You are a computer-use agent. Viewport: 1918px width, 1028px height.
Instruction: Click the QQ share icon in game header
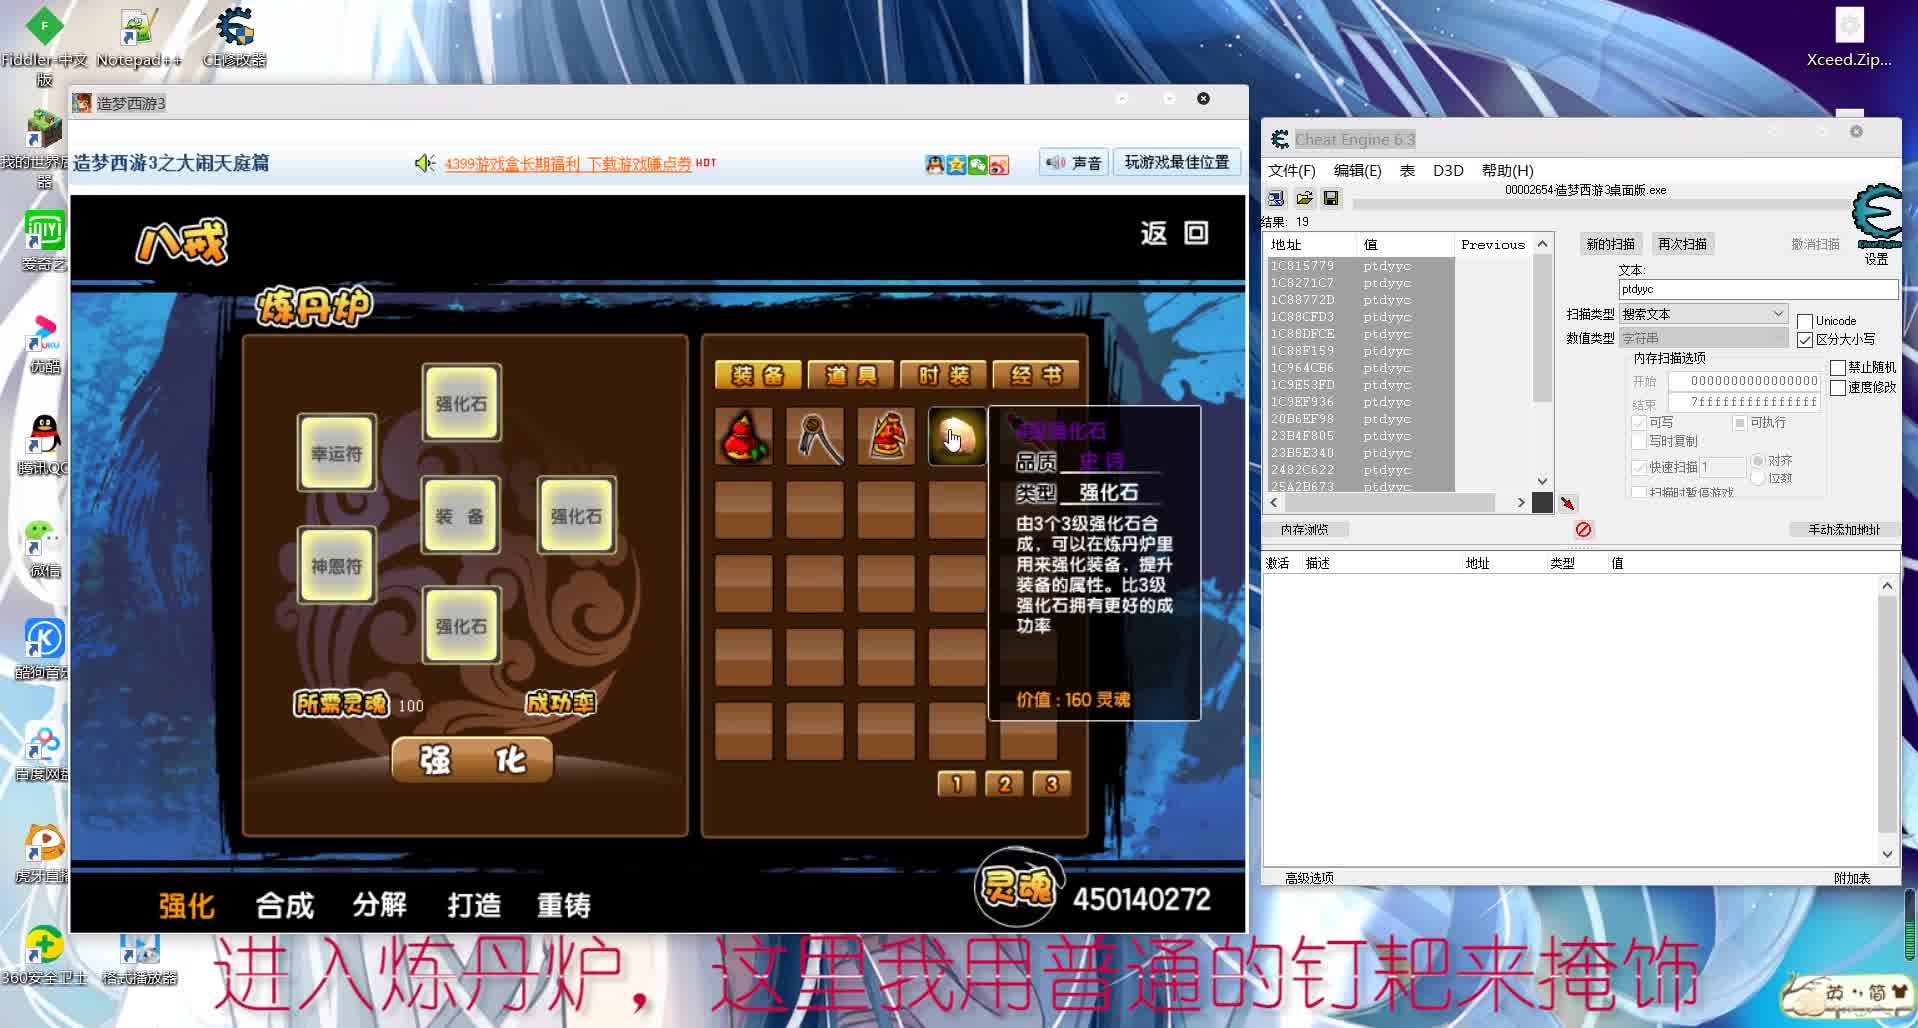pos(935,165)
